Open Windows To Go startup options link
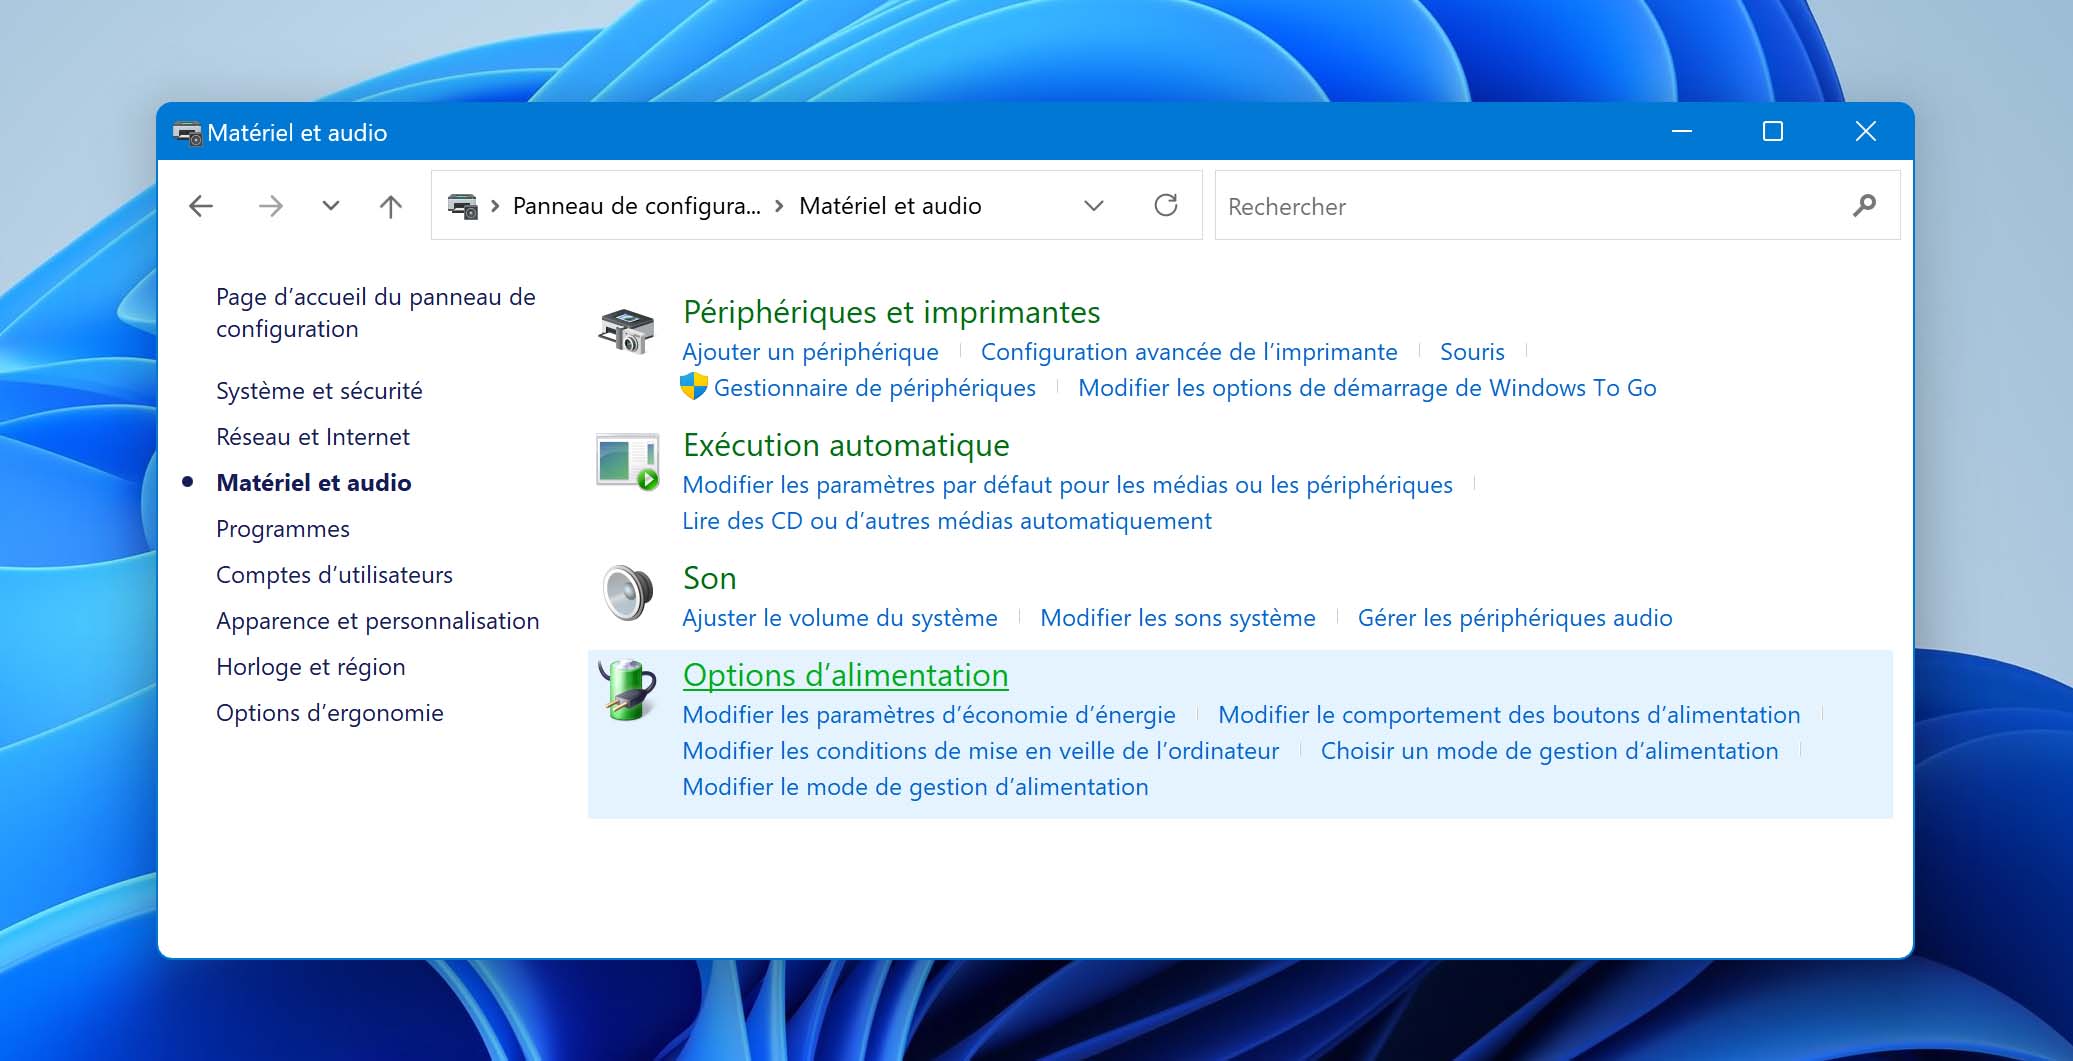Image resolution: width=2073 pixels, height=1061 pixels. (x=1367, y=388)
